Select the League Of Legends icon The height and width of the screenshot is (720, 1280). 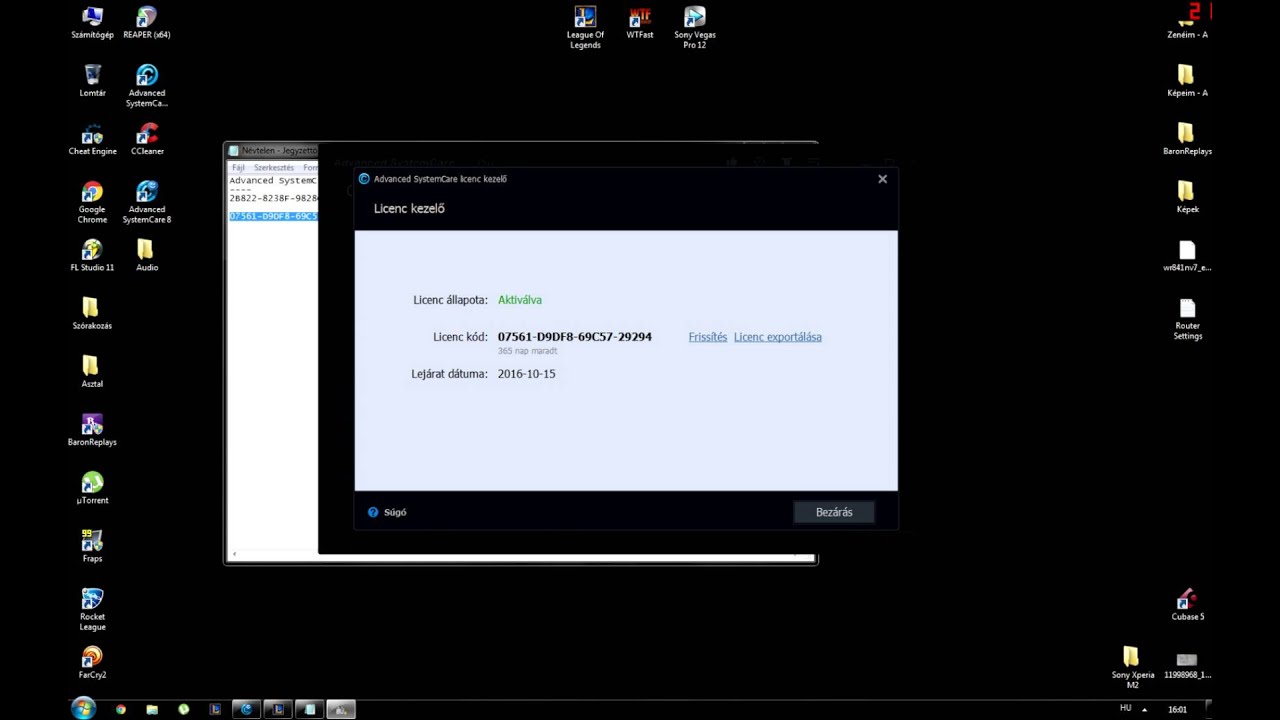[x=585, y=28]
